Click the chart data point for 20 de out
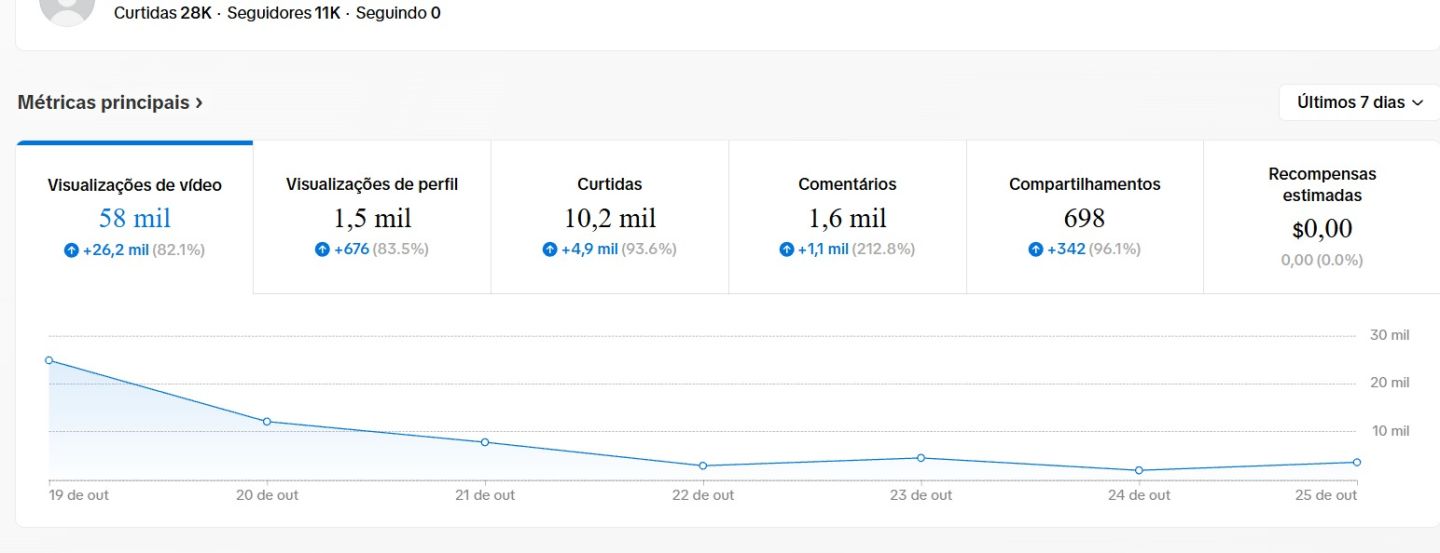The image size is (1440, 553). (267, 421)
